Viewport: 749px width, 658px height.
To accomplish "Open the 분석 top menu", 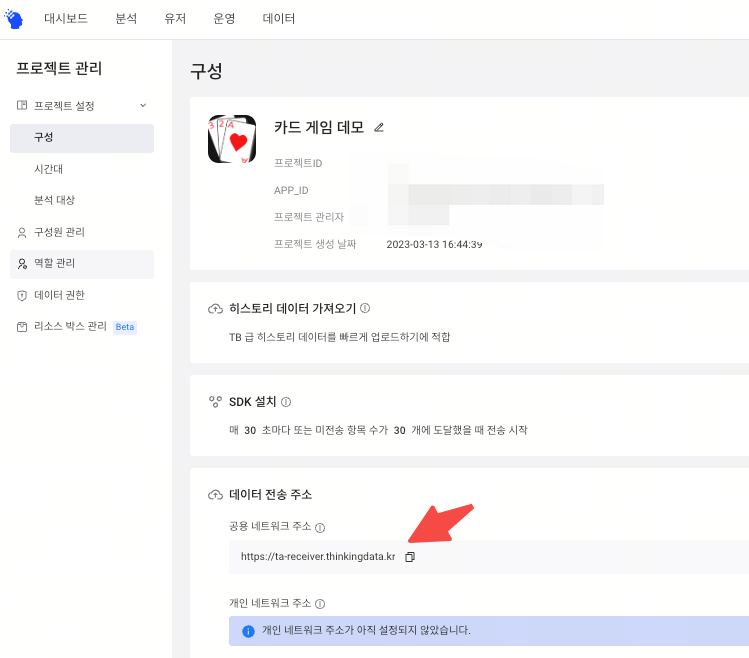I will (126, 19).
